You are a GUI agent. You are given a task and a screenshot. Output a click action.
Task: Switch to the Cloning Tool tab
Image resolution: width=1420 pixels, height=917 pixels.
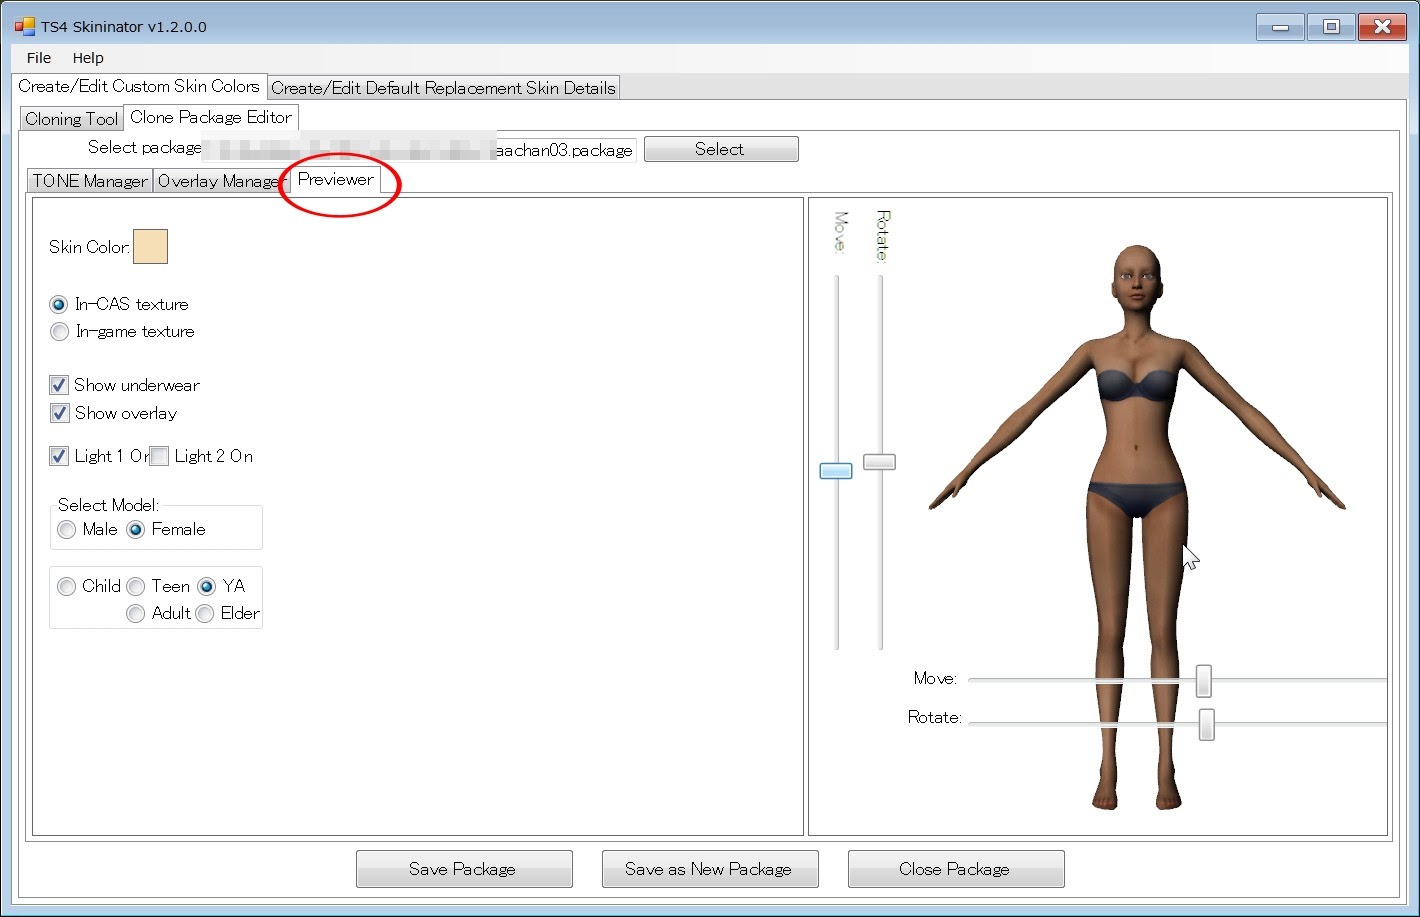click(71, 119)
